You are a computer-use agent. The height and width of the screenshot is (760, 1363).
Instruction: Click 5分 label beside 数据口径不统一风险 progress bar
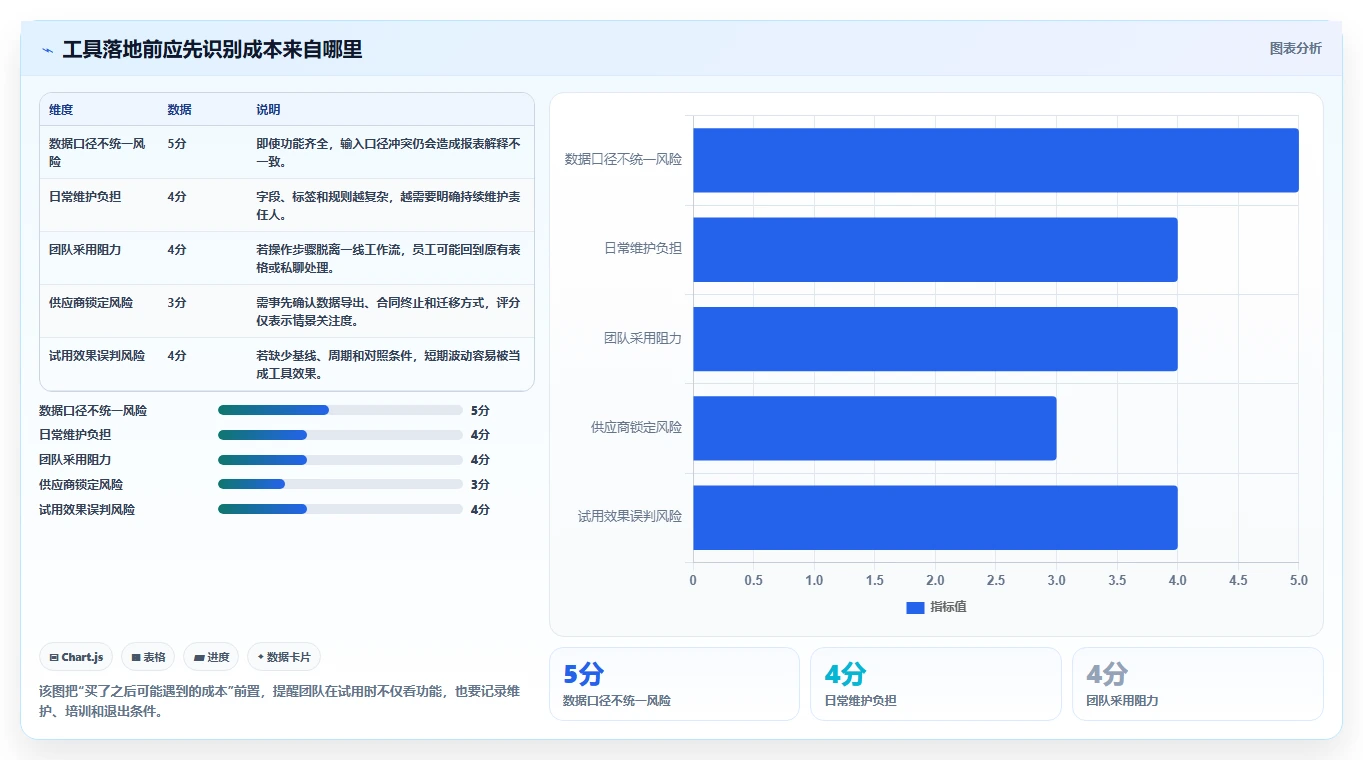coord(480,410)
